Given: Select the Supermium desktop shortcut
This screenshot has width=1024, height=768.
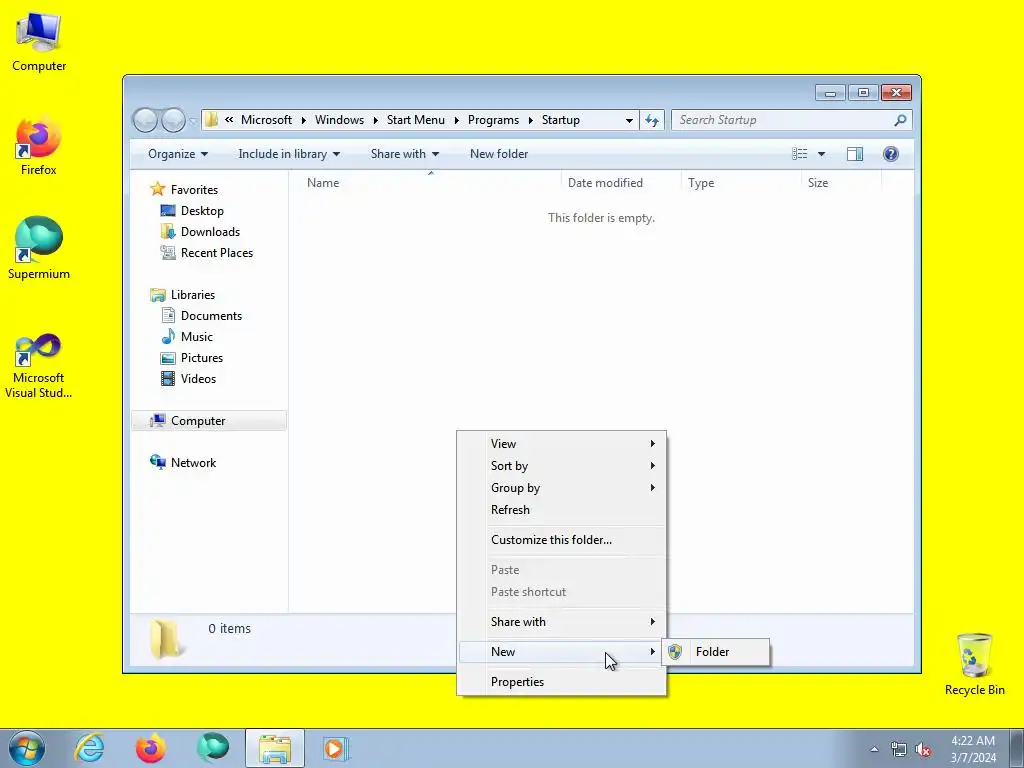Looking at the screenshot, I should coord(39,249).
